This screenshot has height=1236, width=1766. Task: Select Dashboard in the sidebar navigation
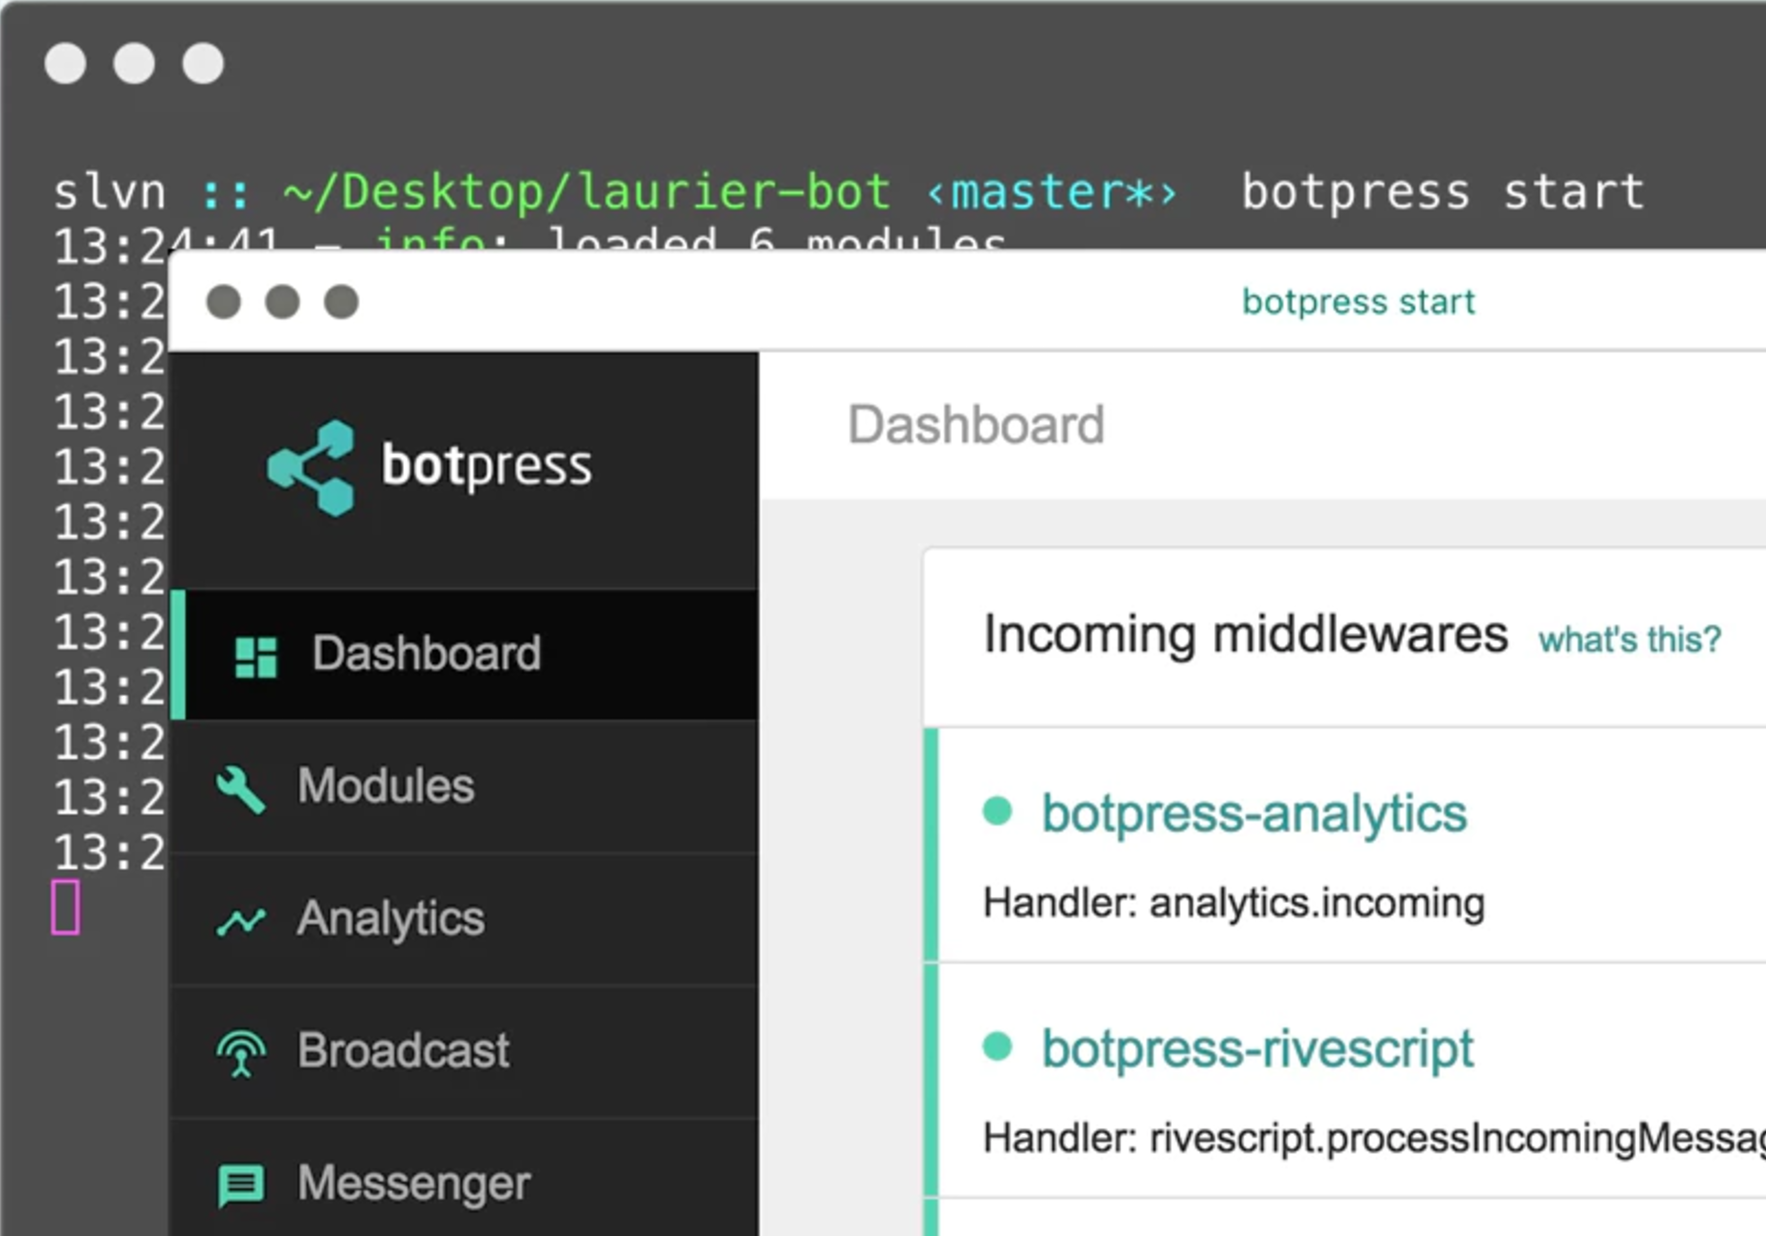[428, 654]
